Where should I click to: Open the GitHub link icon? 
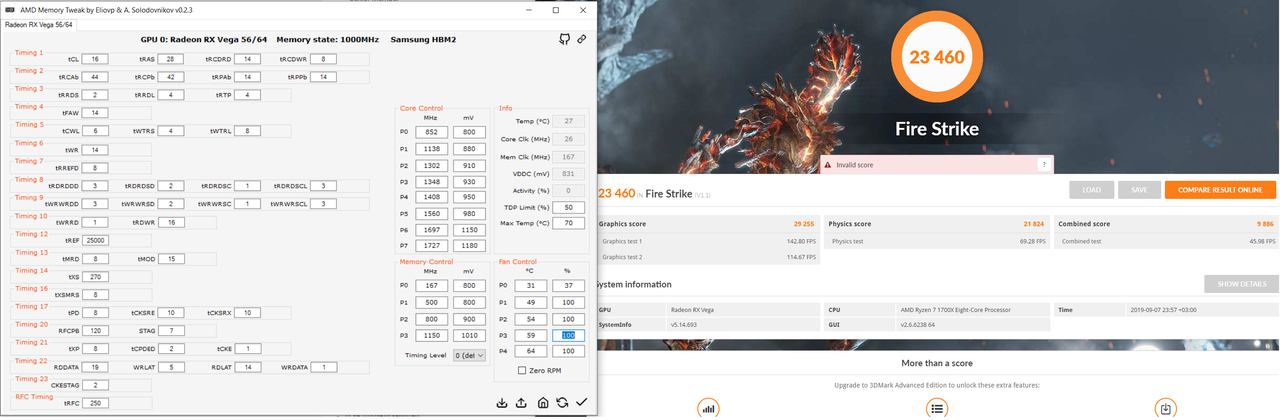(x=564, y=39)
